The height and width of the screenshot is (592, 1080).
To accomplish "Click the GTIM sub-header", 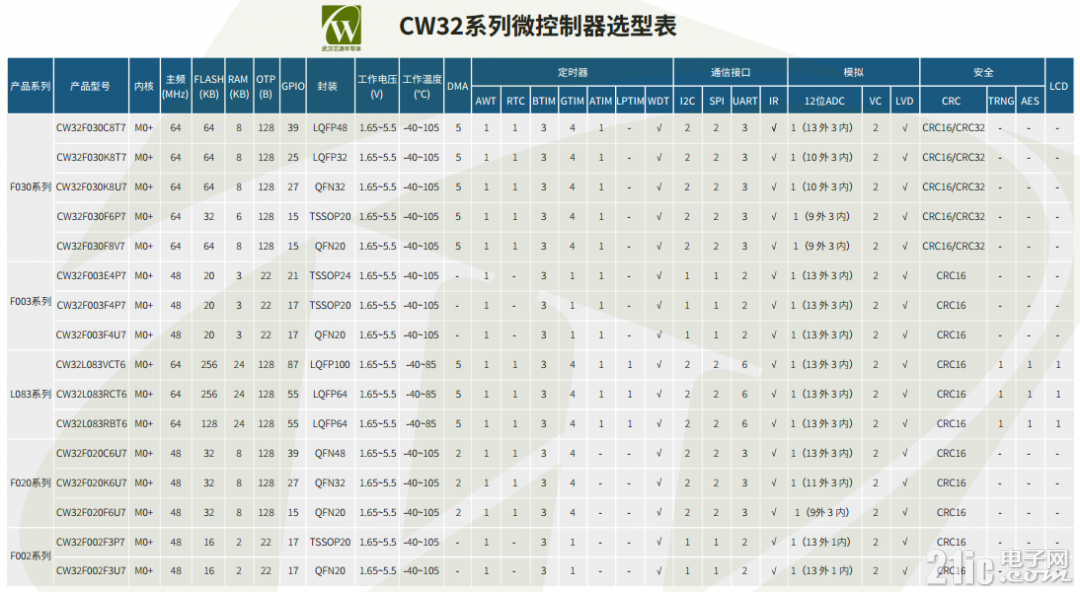I will pos(572,101).
